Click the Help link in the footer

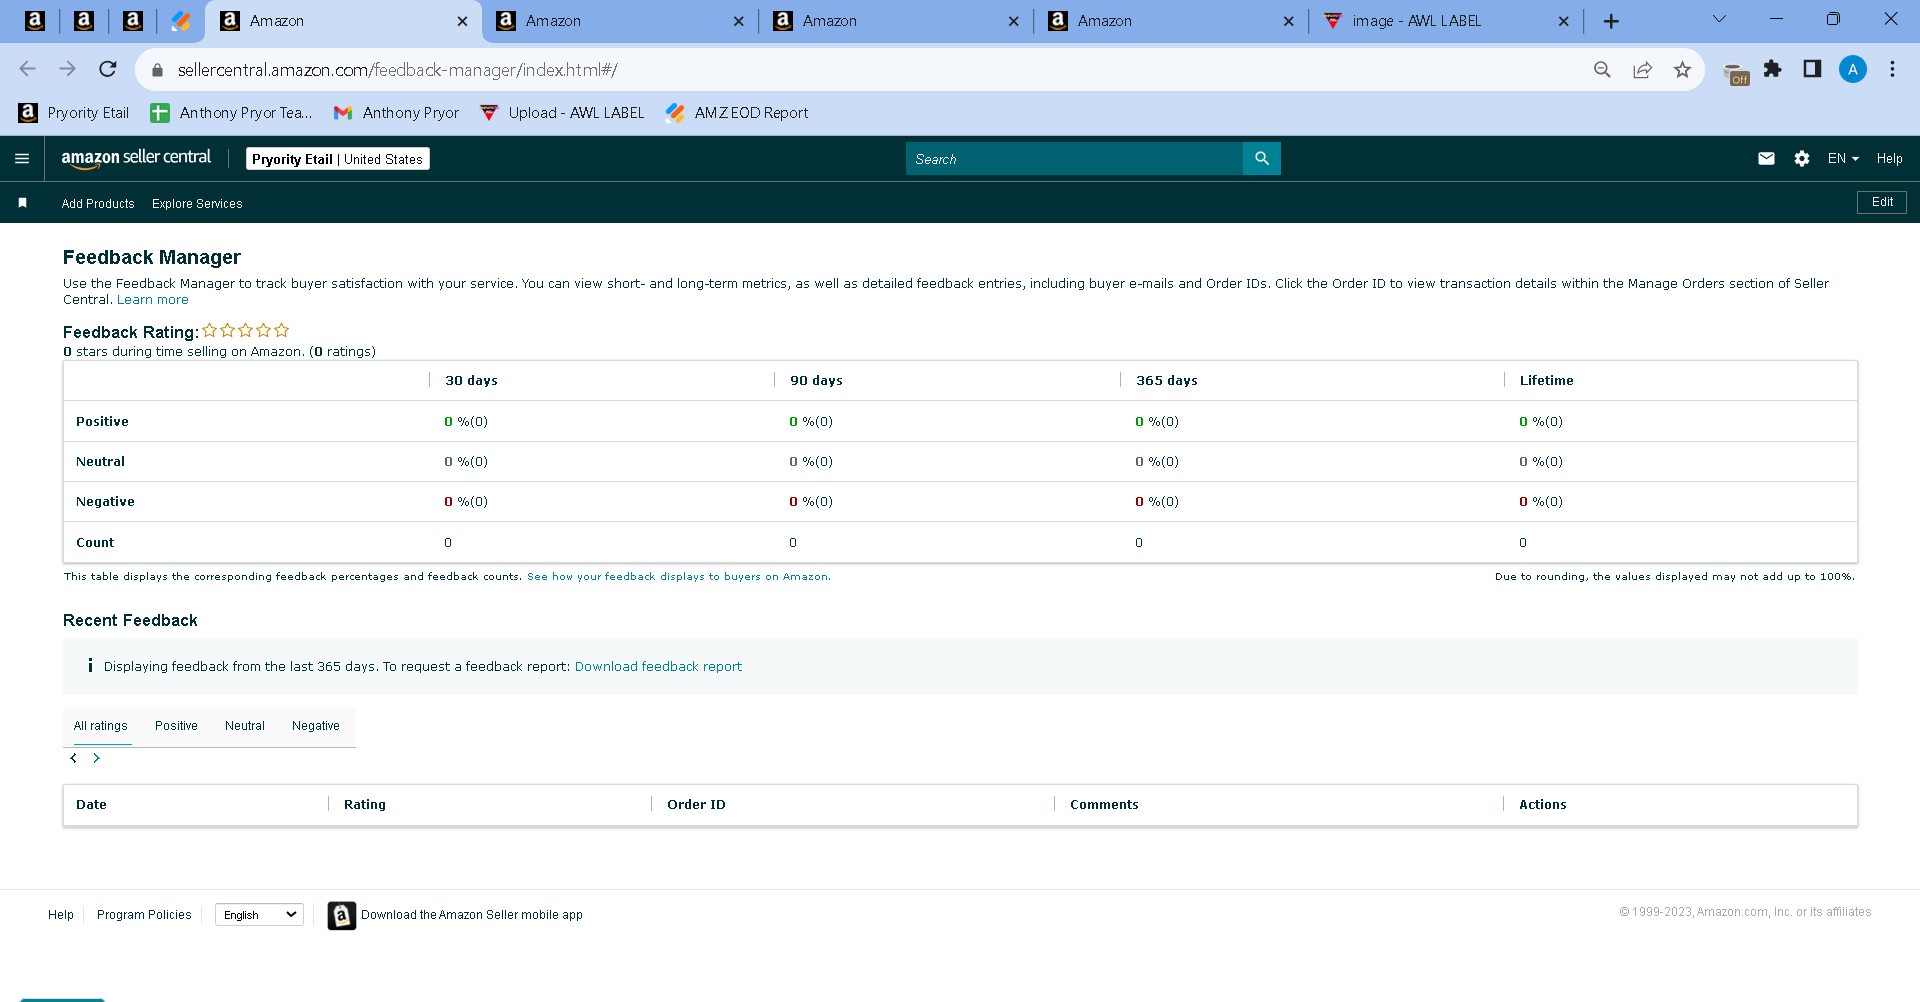[61, 915]
